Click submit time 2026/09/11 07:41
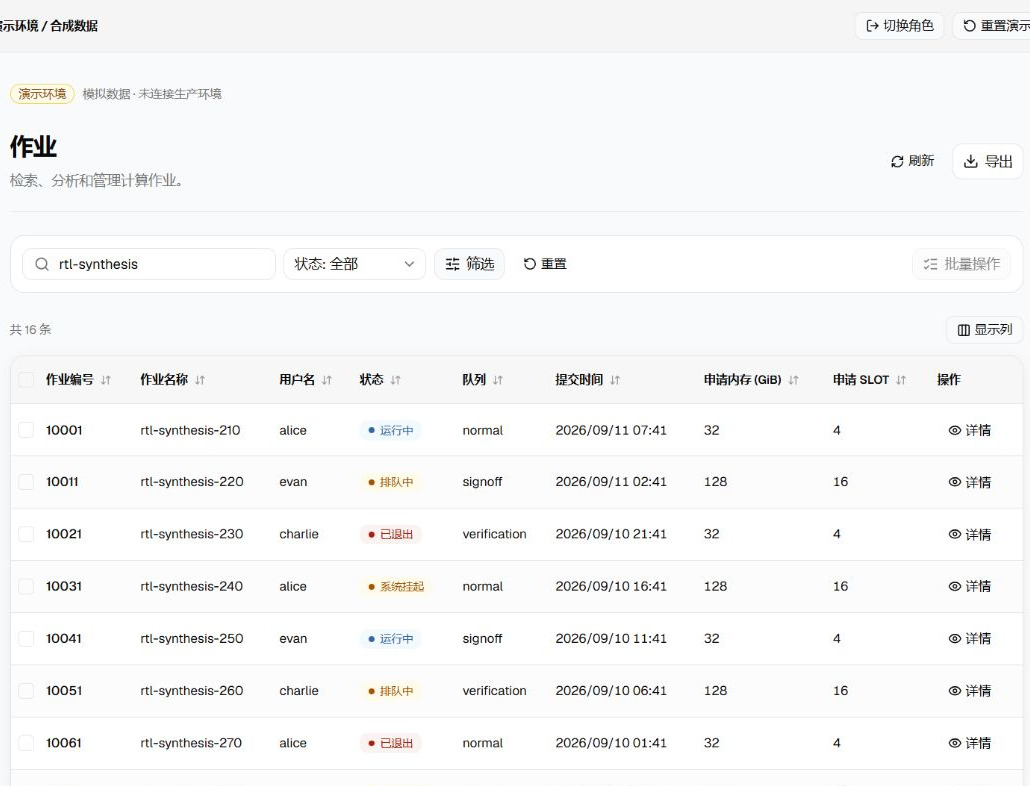The image size is (1030, 786). pos(611,430)
